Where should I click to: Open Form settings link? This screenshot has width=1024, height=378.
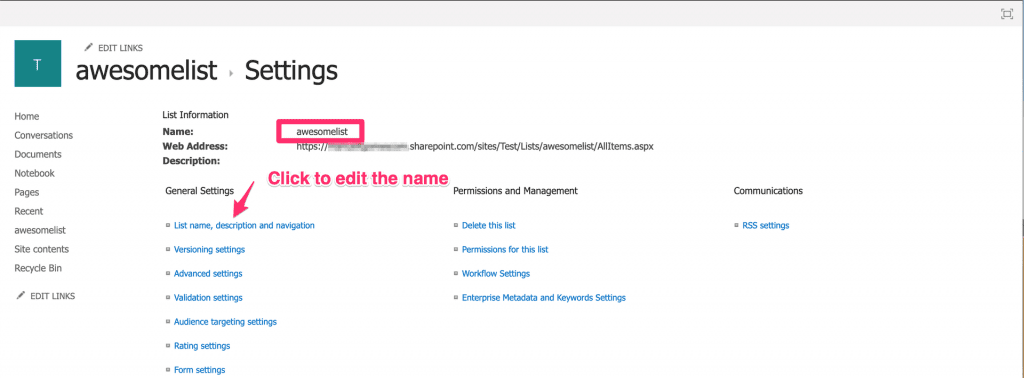(x=199, y=370)
